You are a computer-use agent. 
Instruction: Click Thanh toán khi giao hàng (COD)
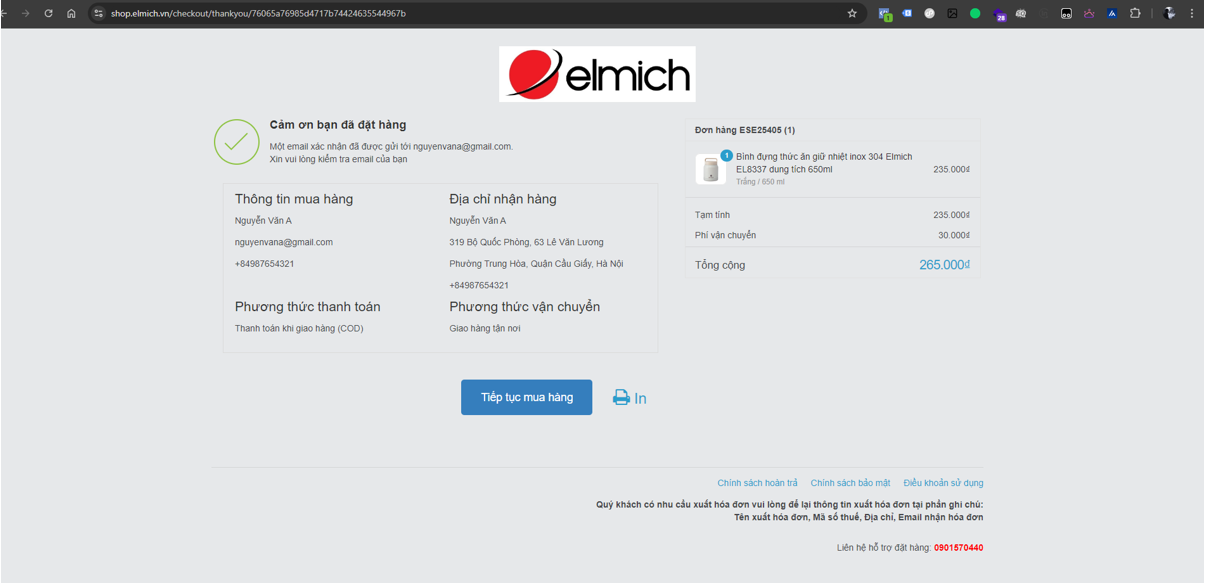click(299, 328)
